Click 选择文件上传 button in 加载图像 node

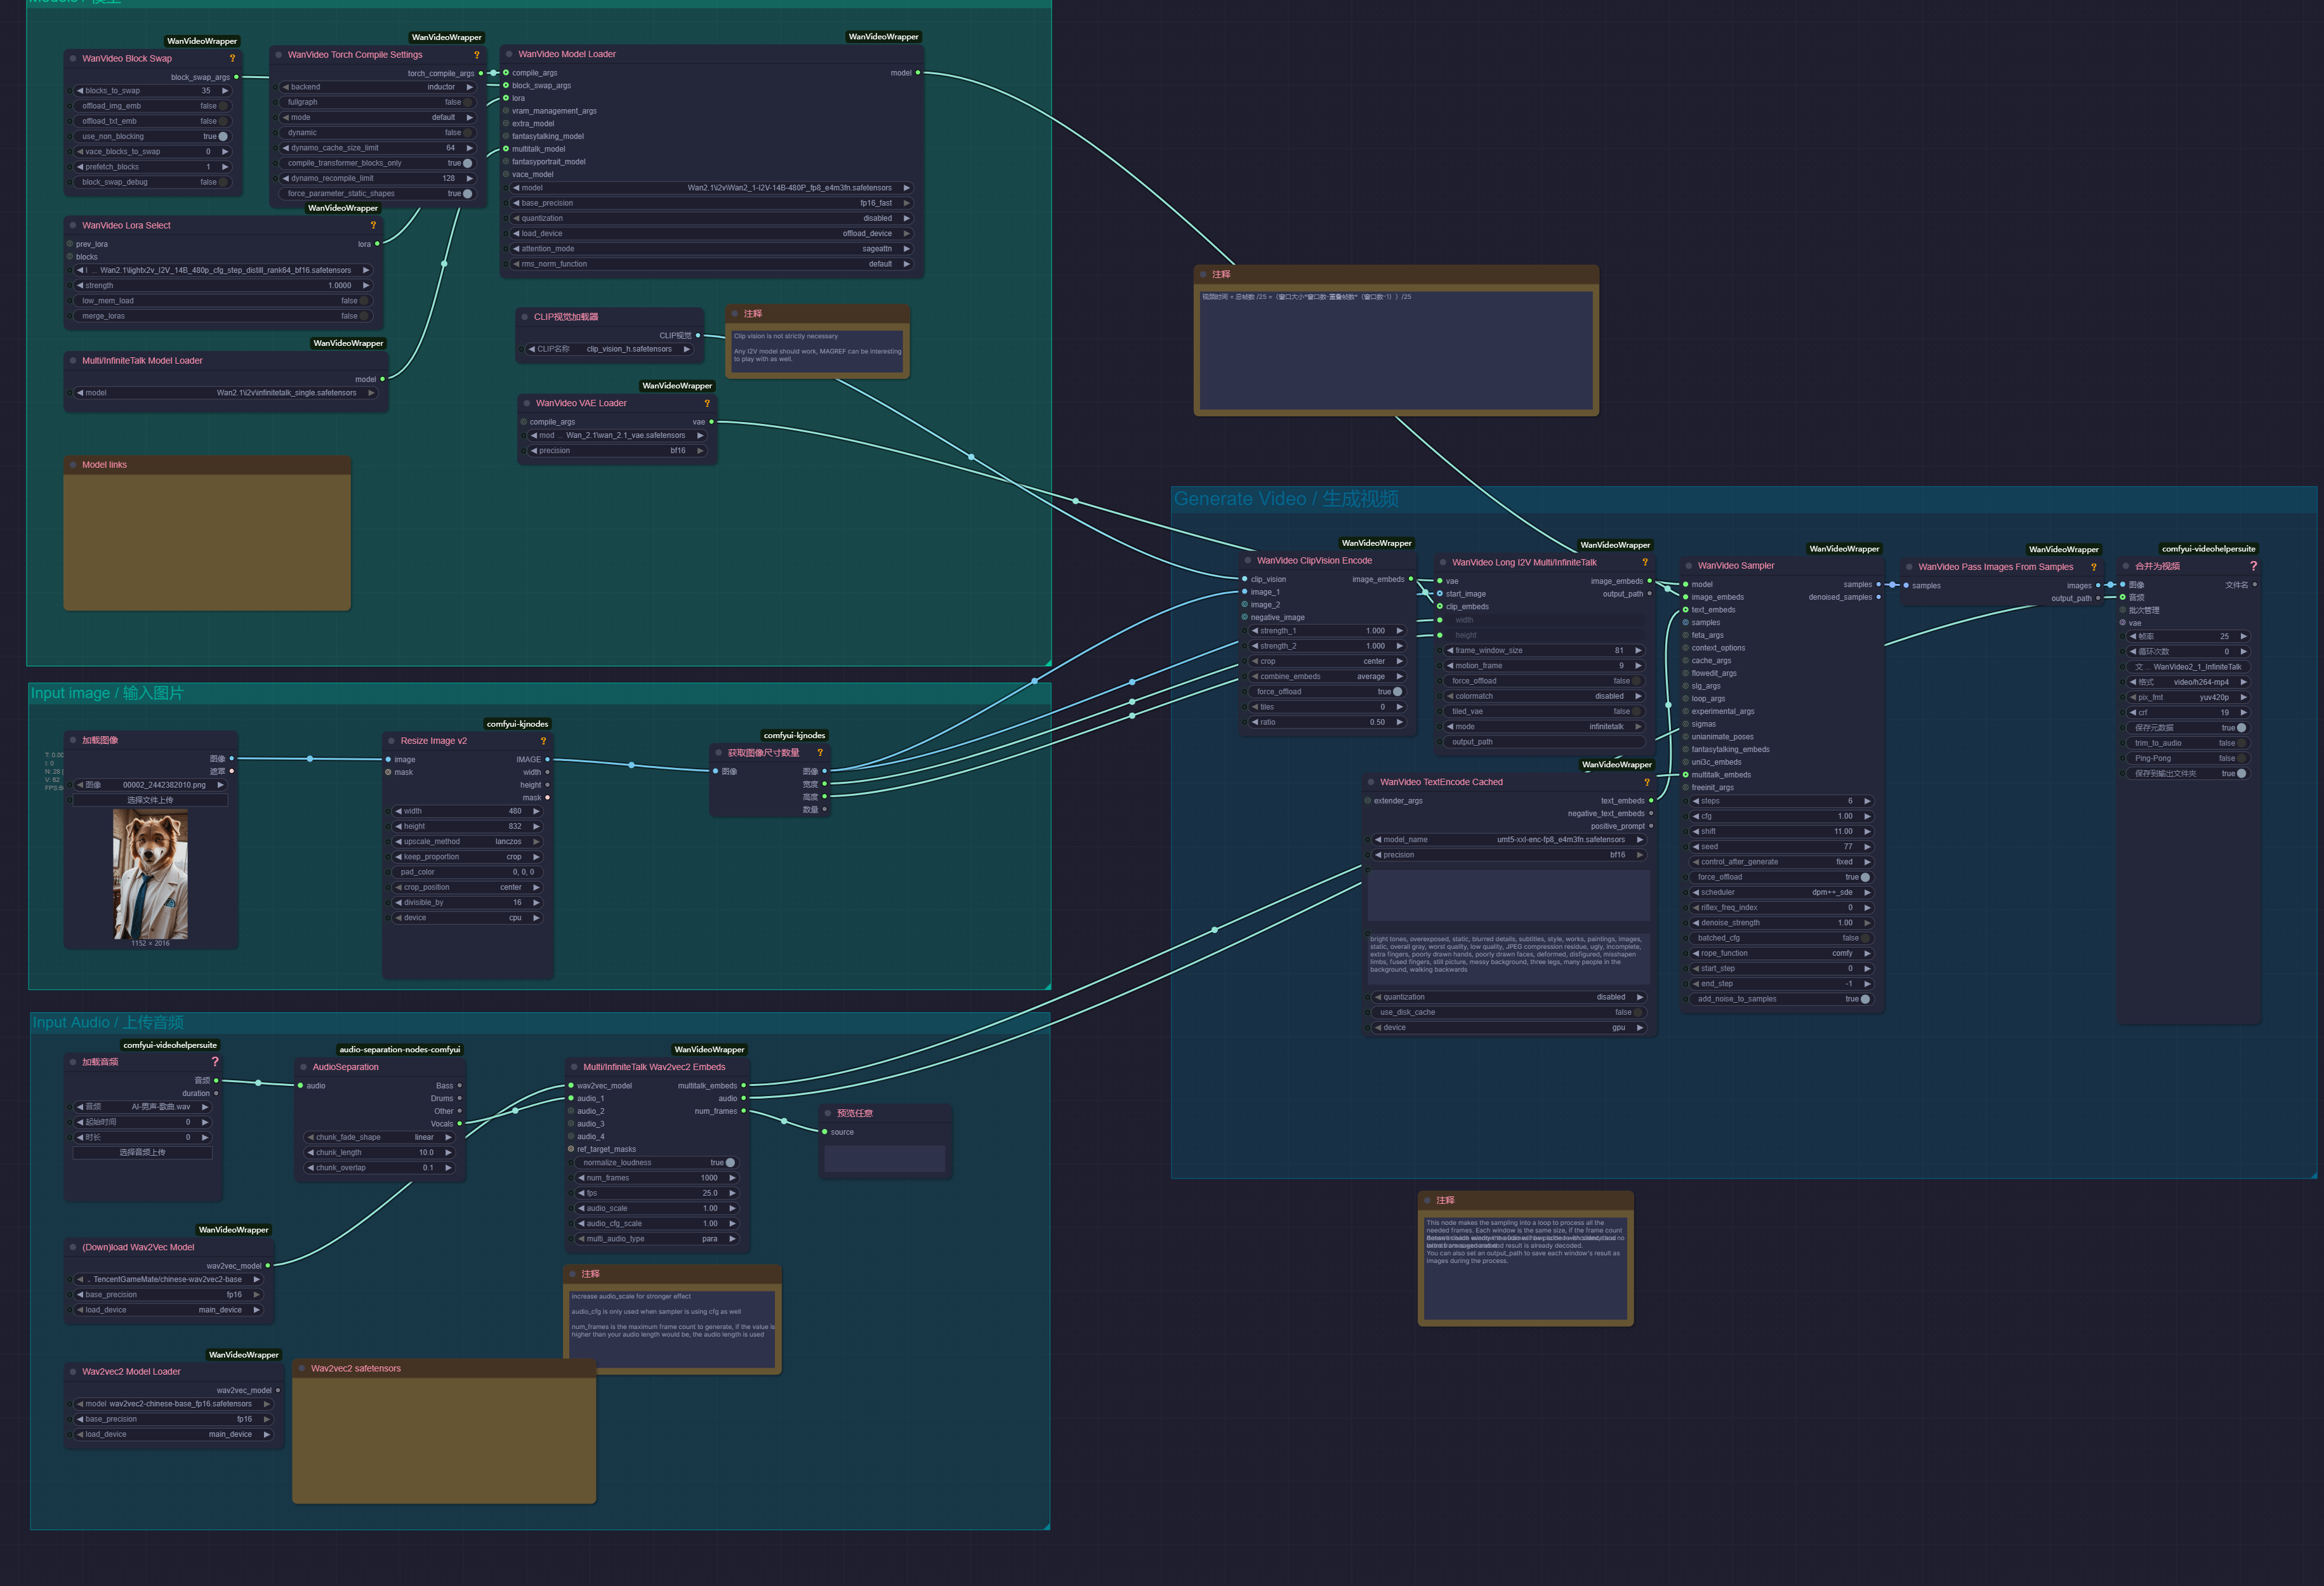[x=150, y=800]
